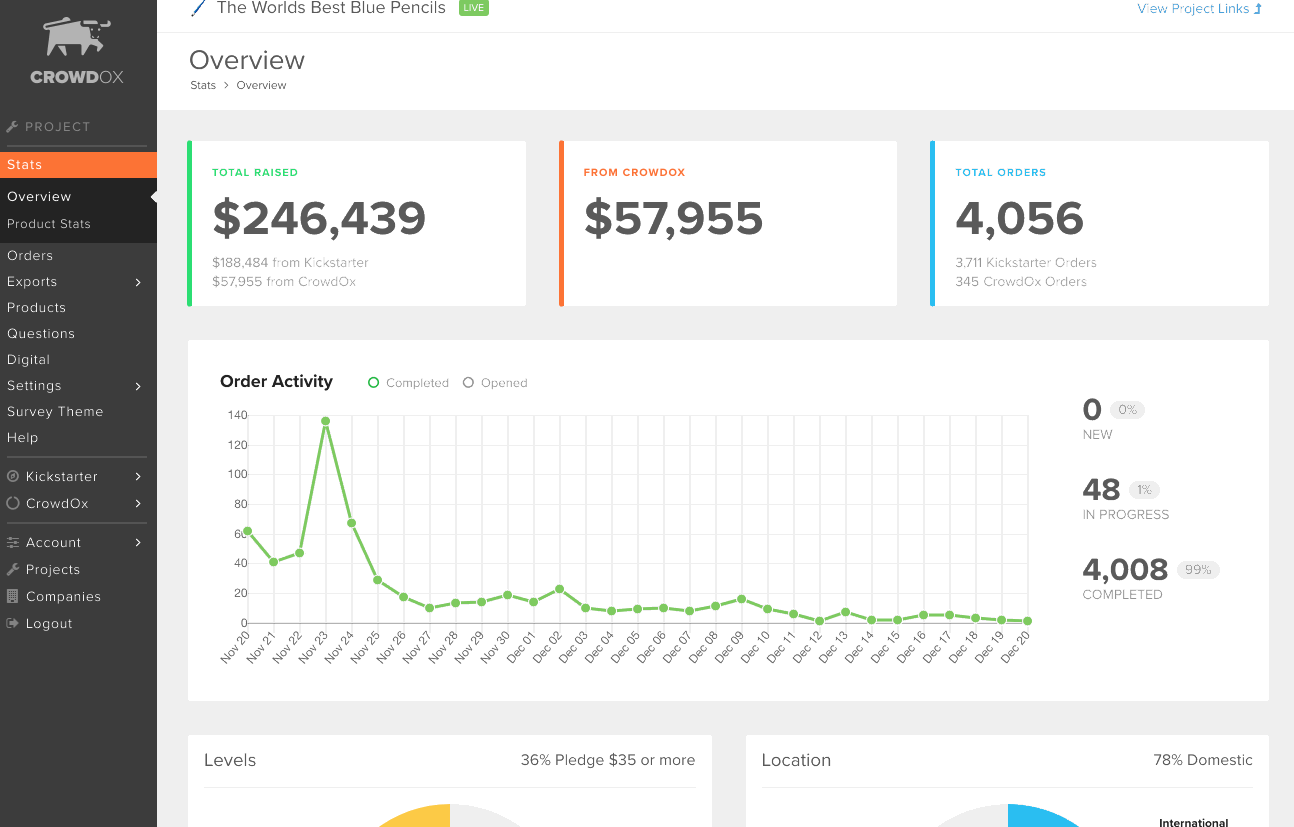
Task: Open the Companies link in sidebar
Action: (63, 597)
